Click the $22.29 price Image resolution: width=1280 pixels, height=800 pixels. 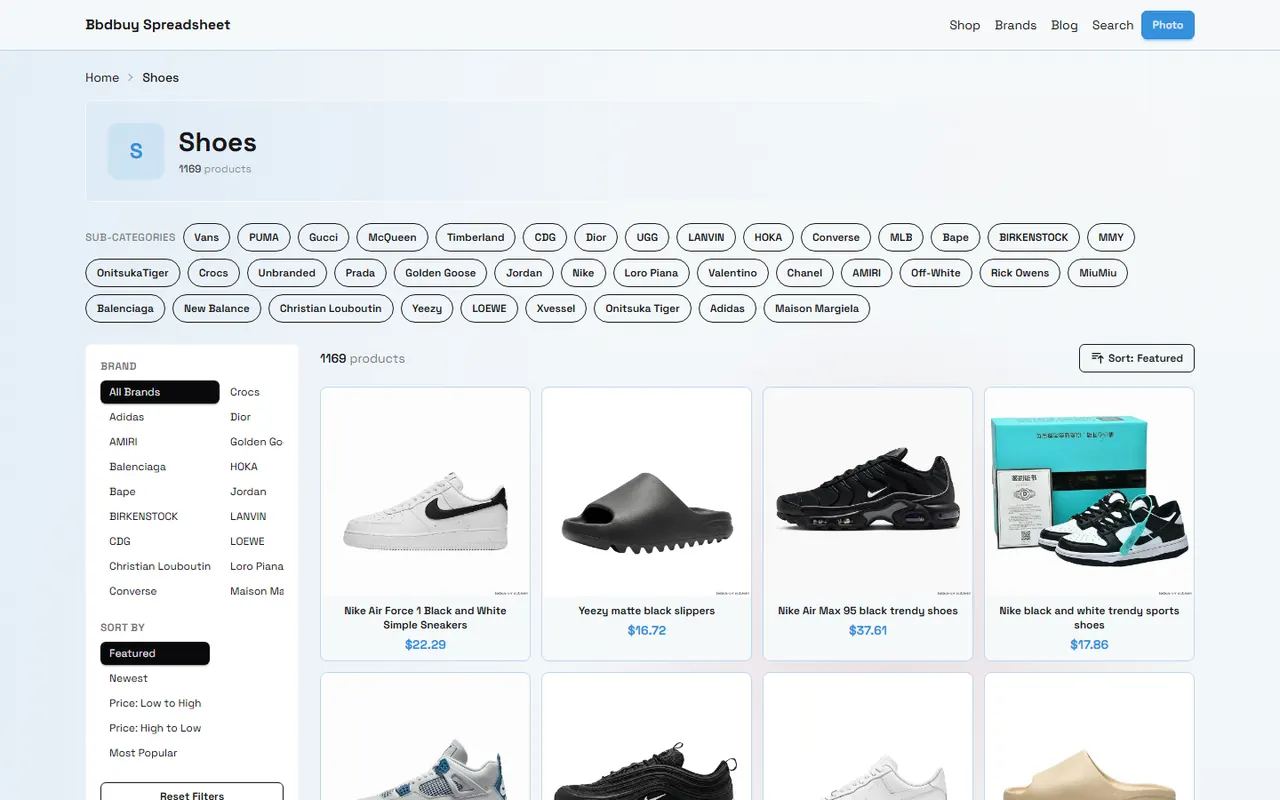(425, 645)
